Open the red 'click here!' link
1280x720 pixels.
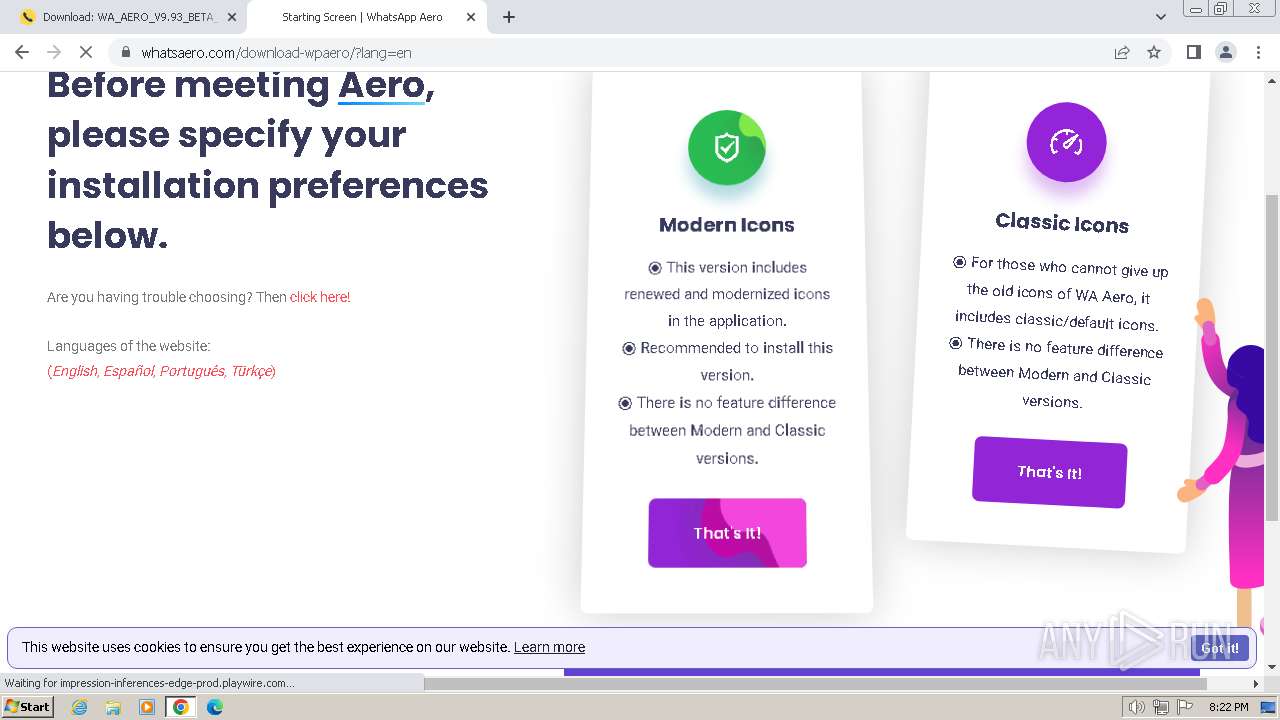tap(320, 297)
